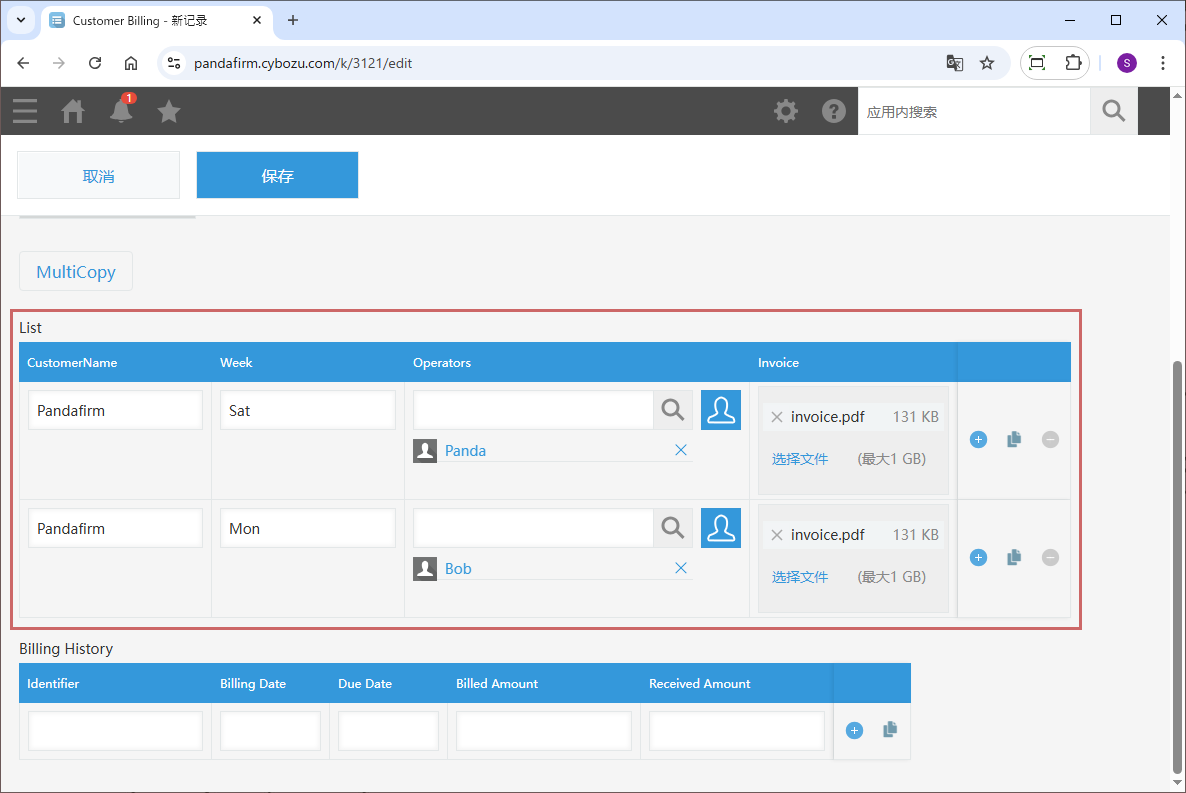Open the help question mark menu

pyautogui.click(x=834, y=111)
